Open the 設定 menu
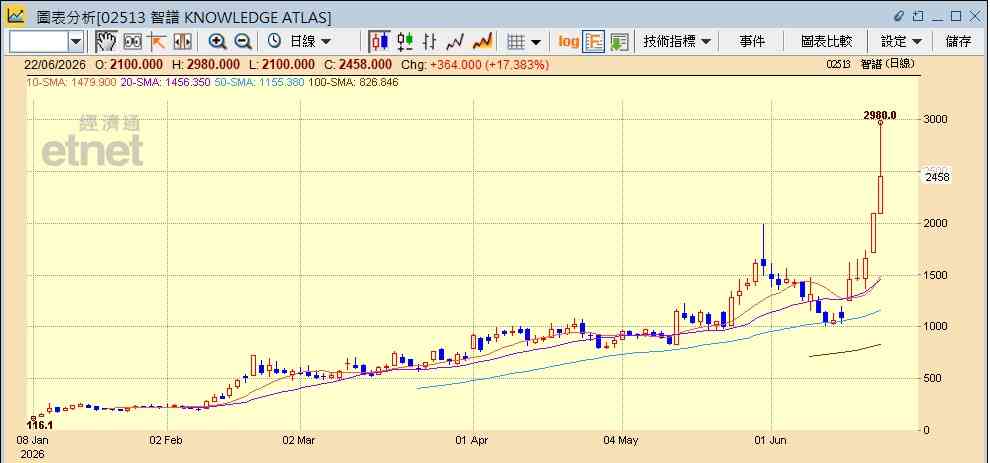This screenshot has height=463, width=990. coord(901,42)
